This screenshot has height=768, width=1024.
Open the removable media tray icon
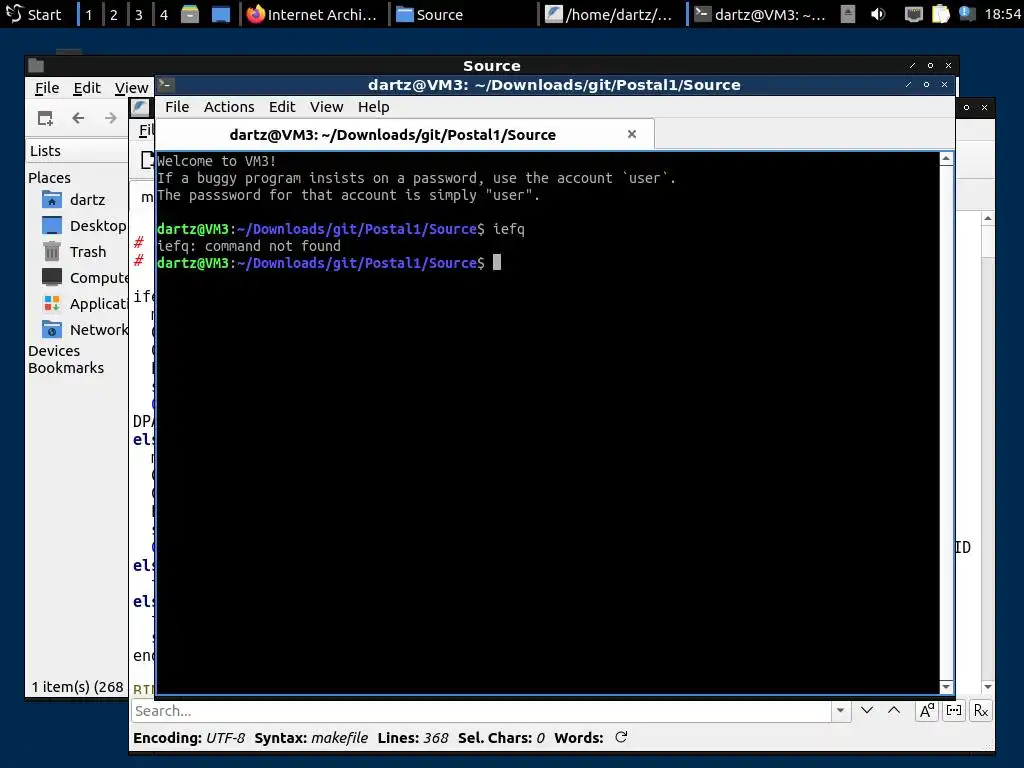click(x=848, y=14)
